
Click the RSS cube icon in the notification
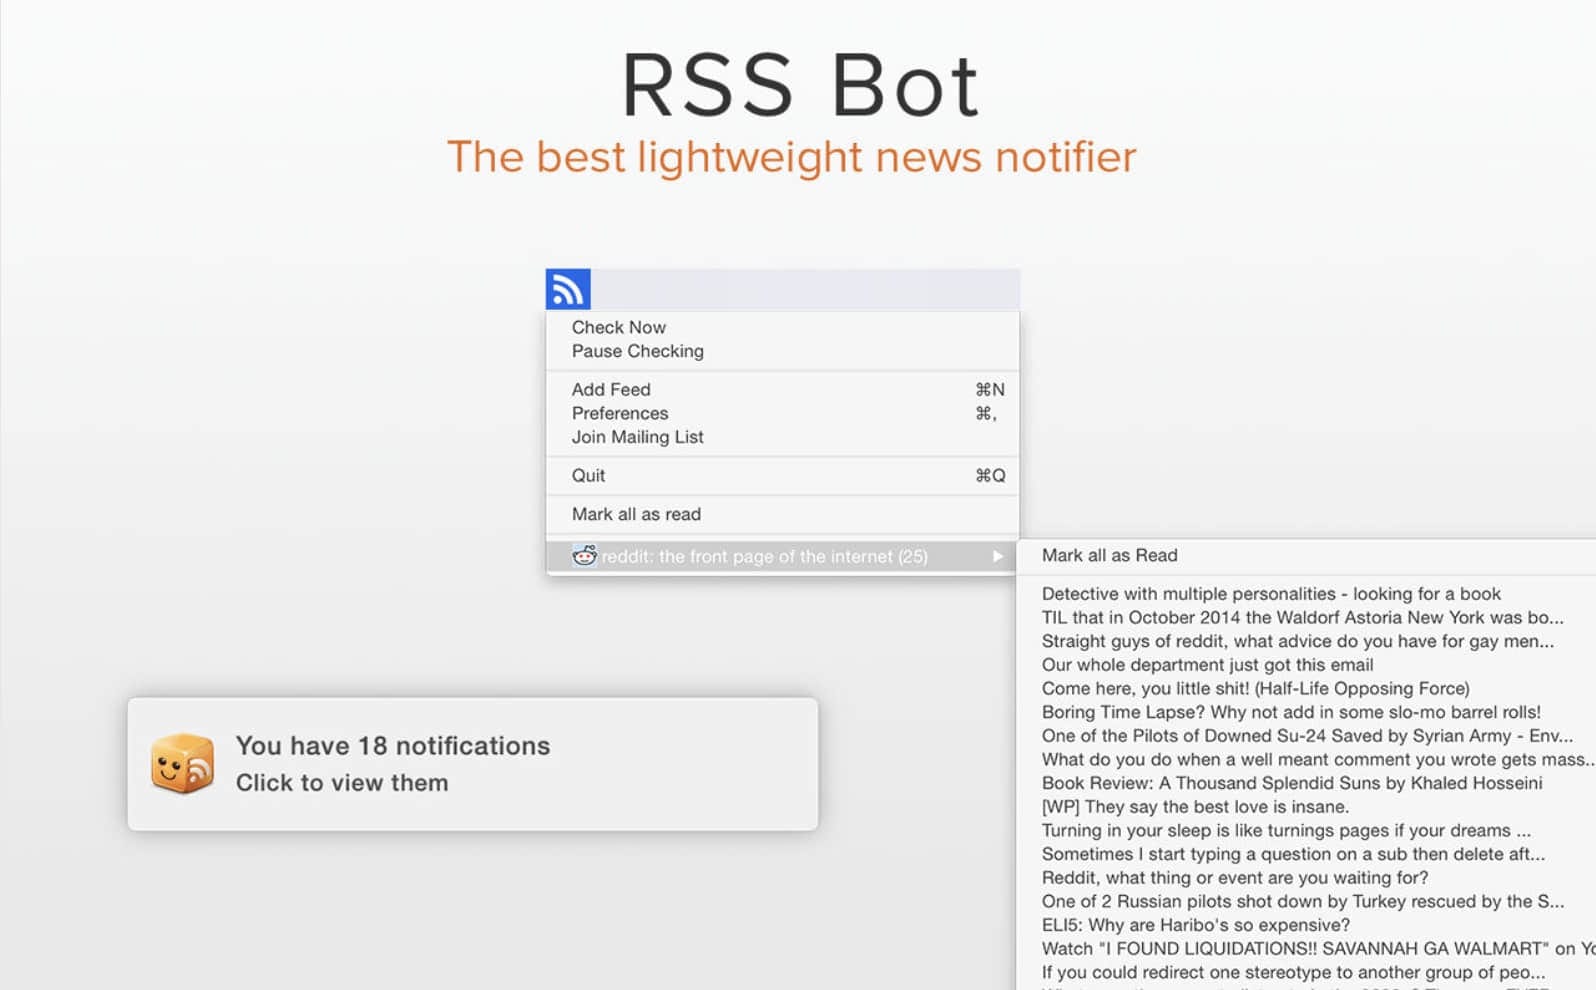(x=182, y=764)
